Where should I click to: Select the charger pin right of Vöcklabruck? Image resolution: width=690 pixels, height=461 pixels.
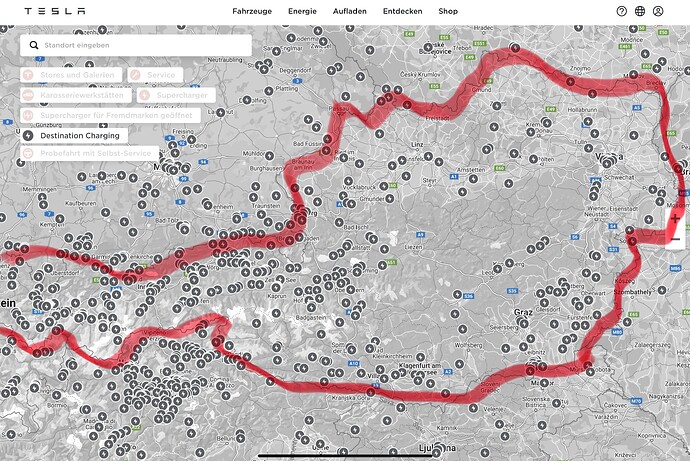384,187
